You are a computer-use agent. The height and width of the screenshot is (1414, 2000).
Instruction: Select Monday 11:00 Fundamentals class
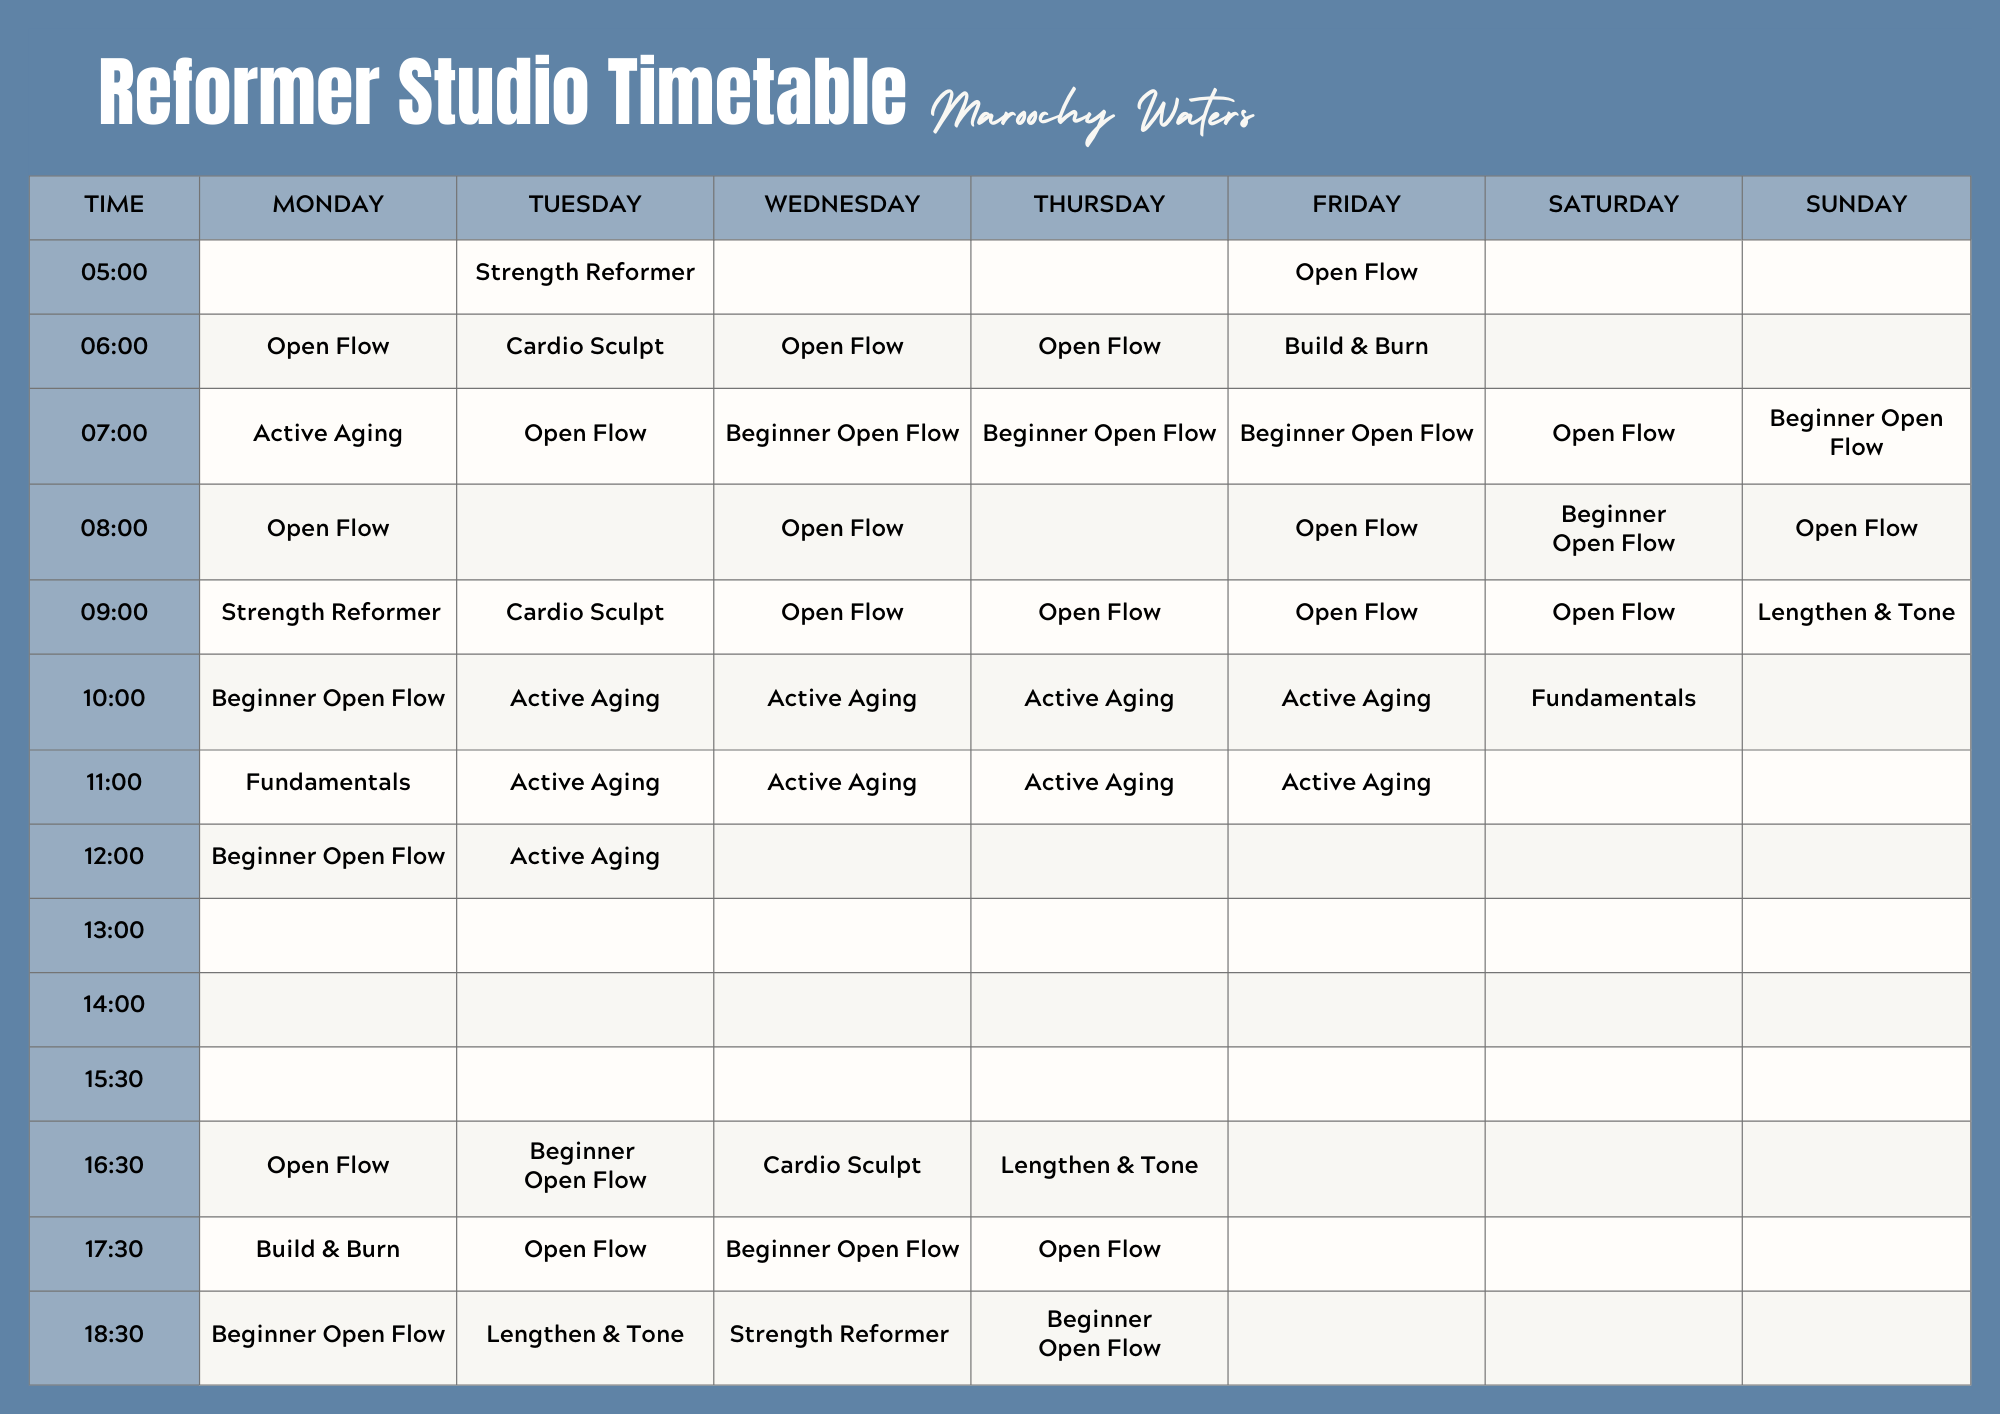coord(328,782)
